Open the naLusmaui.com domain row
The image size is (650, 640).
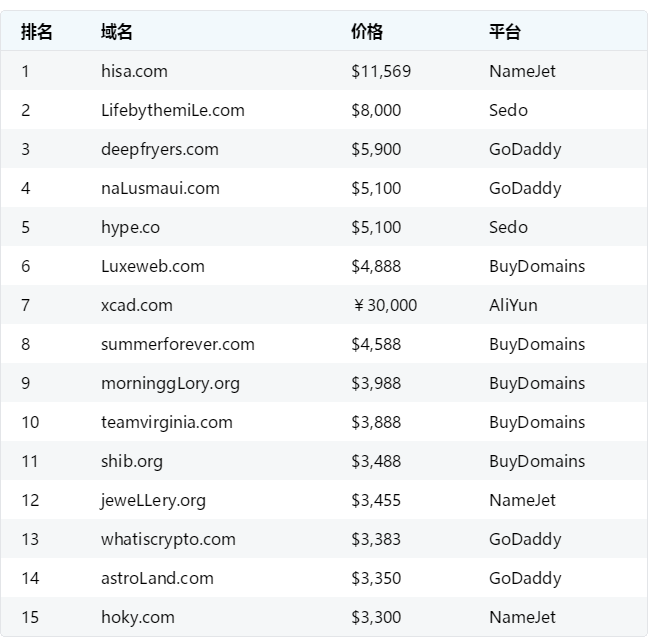tap(160, 188)
